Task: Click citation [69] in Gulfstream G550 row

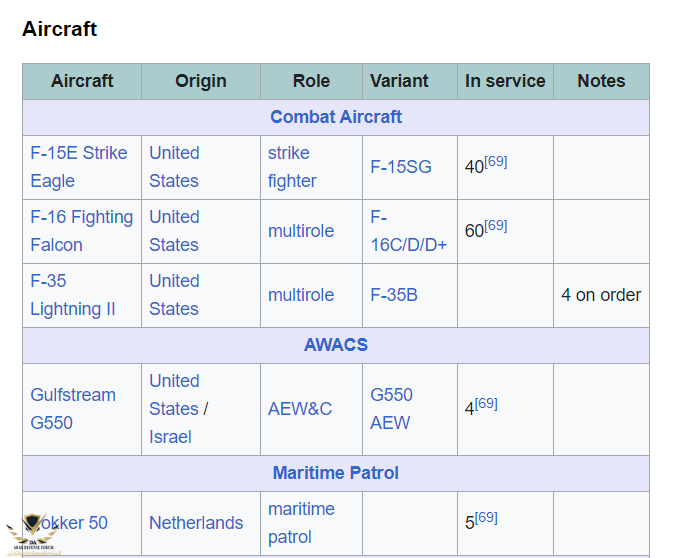Action: tap(486, 403)
